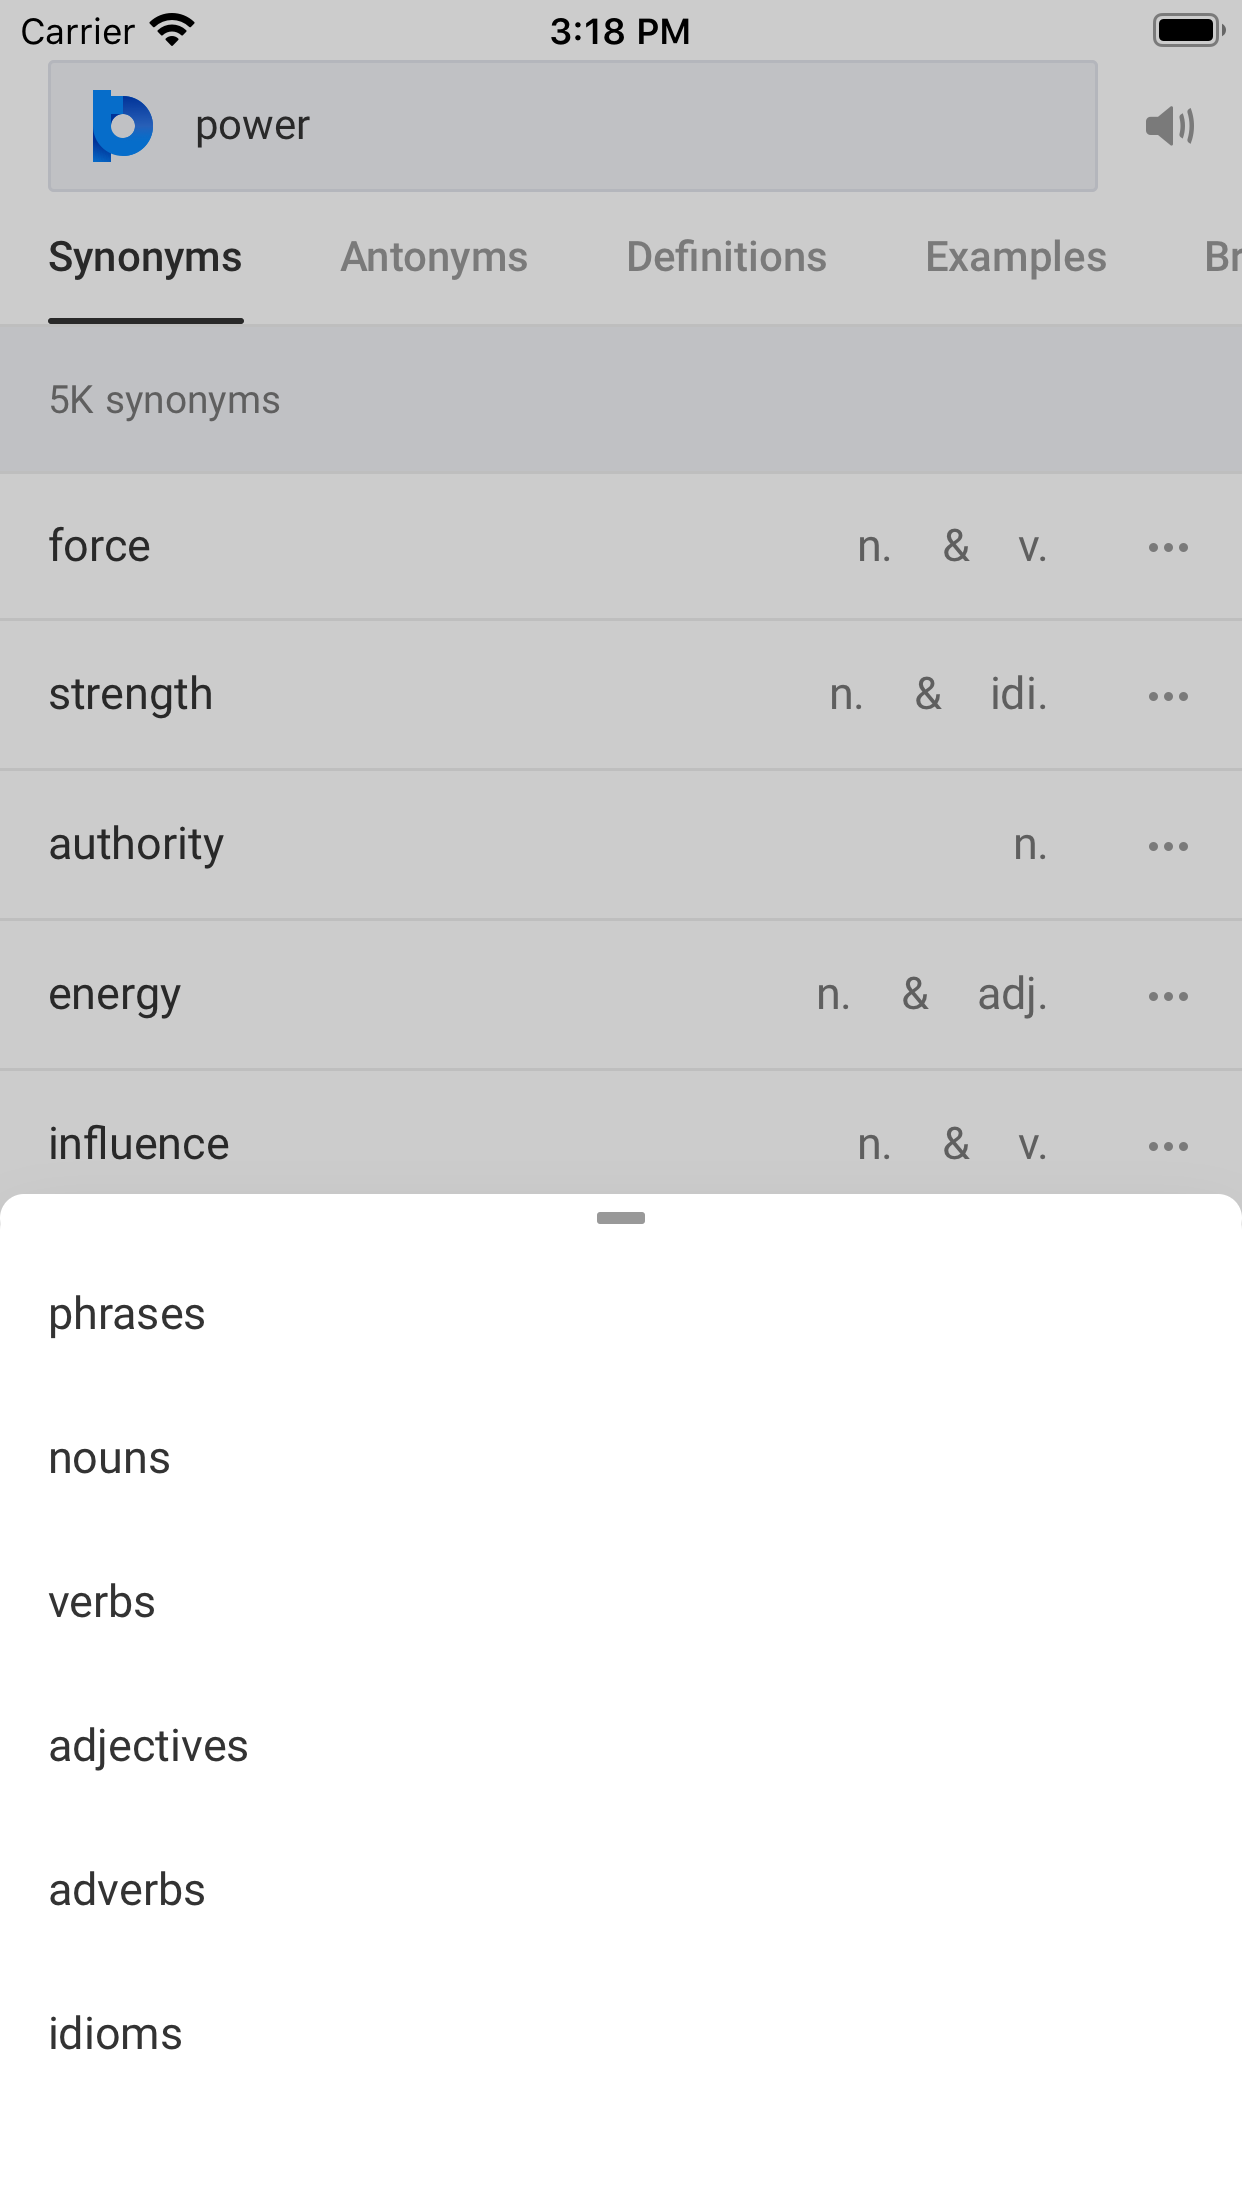Open the synonym entry authority

click(137, 845)
